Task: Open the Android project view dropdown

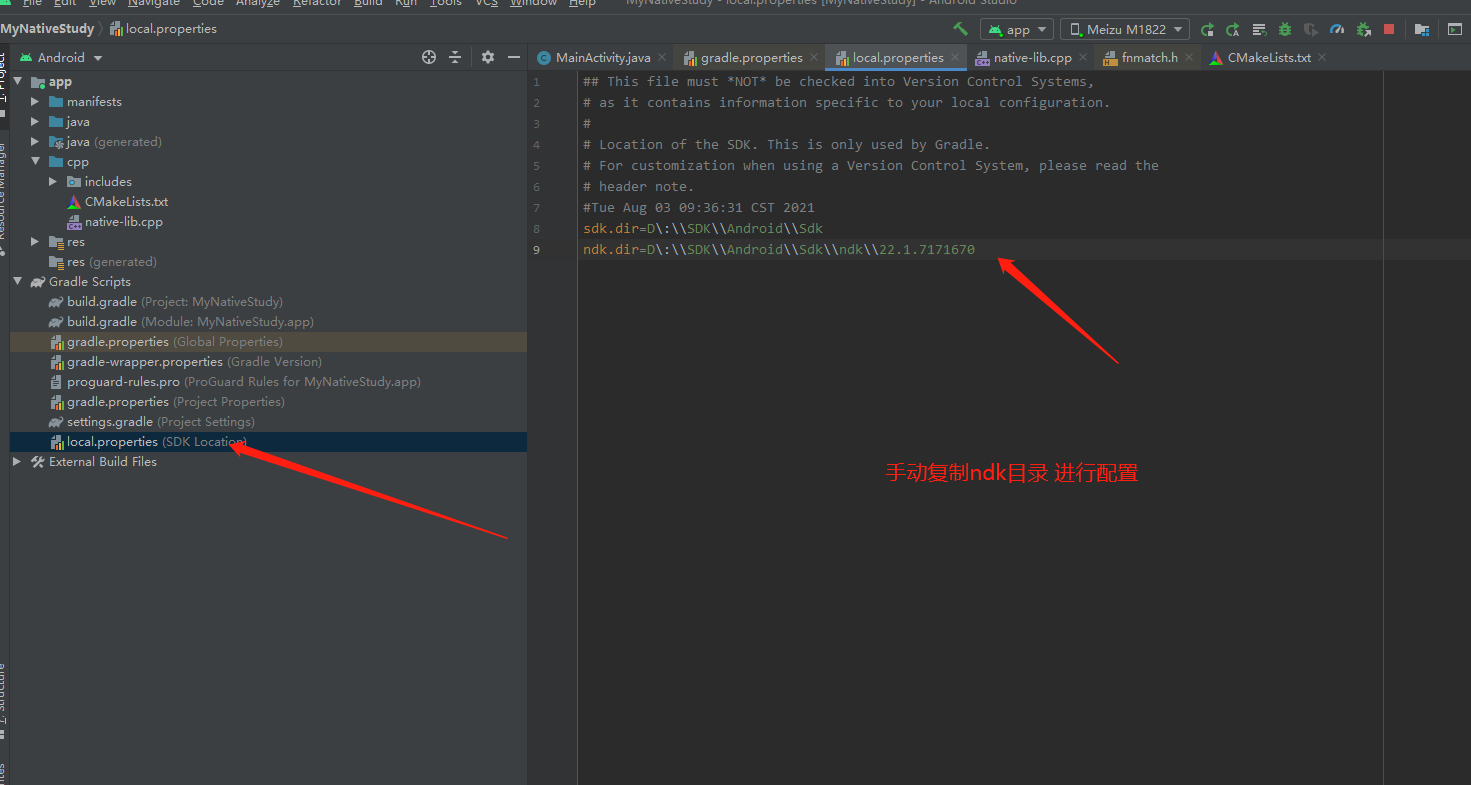Action: point(61,57)
